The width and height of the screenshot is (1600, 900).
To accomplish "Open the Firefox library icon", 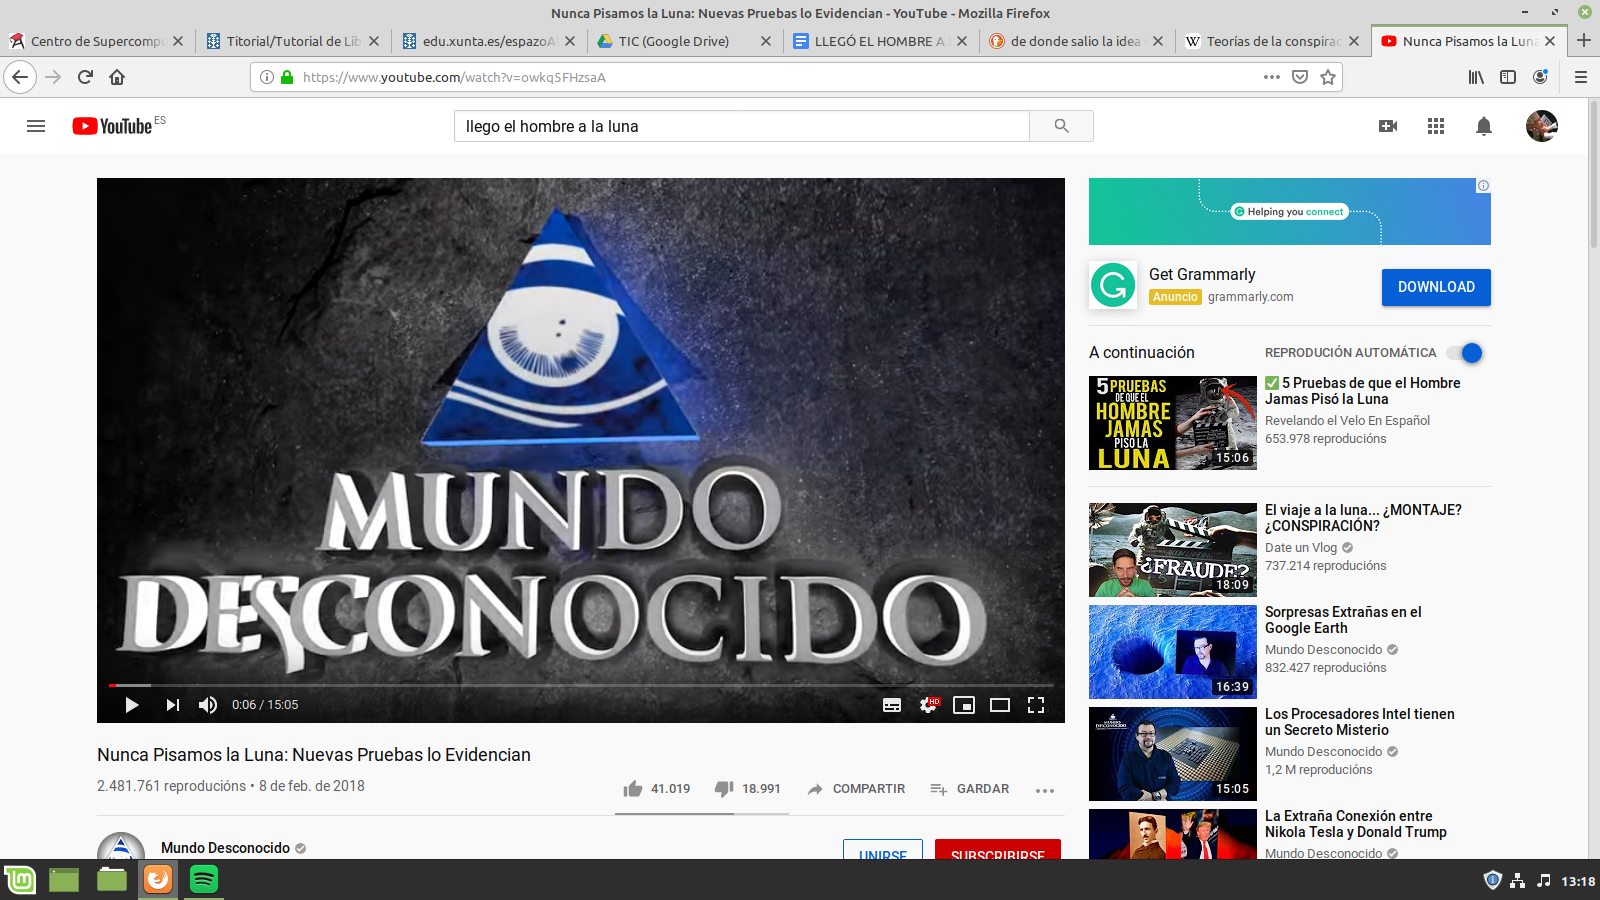I will pos(1476,77).
